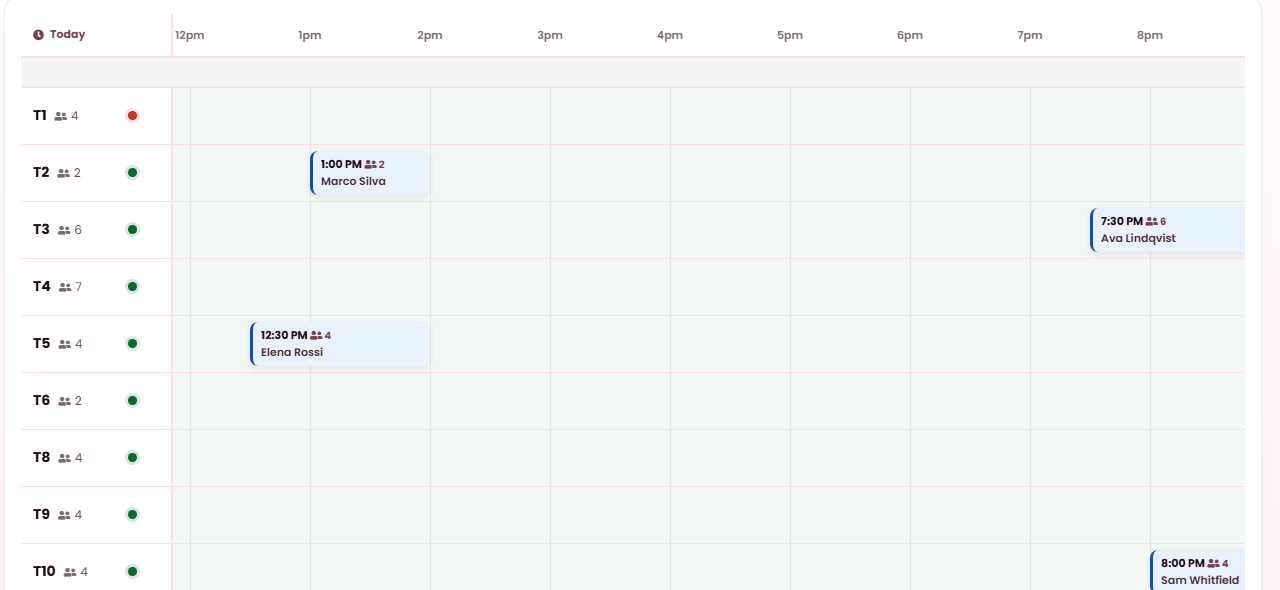Click the guests icon in row T8
This screenshot has height=590, width=1280.
[64, 458]
